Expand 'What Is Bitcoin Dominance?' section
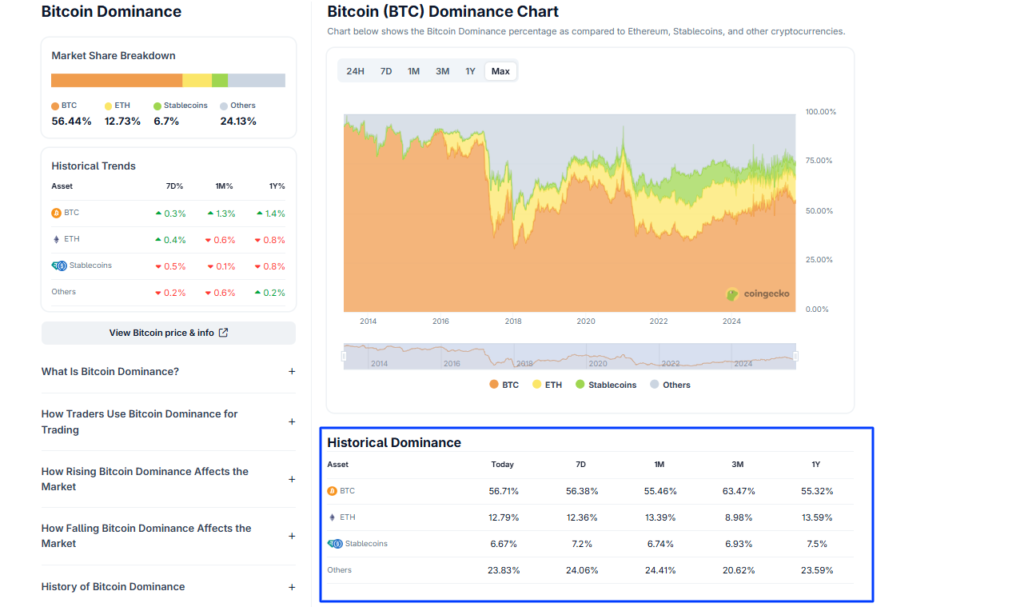This screenshot has width=1024, height=607. click(292, 372)
